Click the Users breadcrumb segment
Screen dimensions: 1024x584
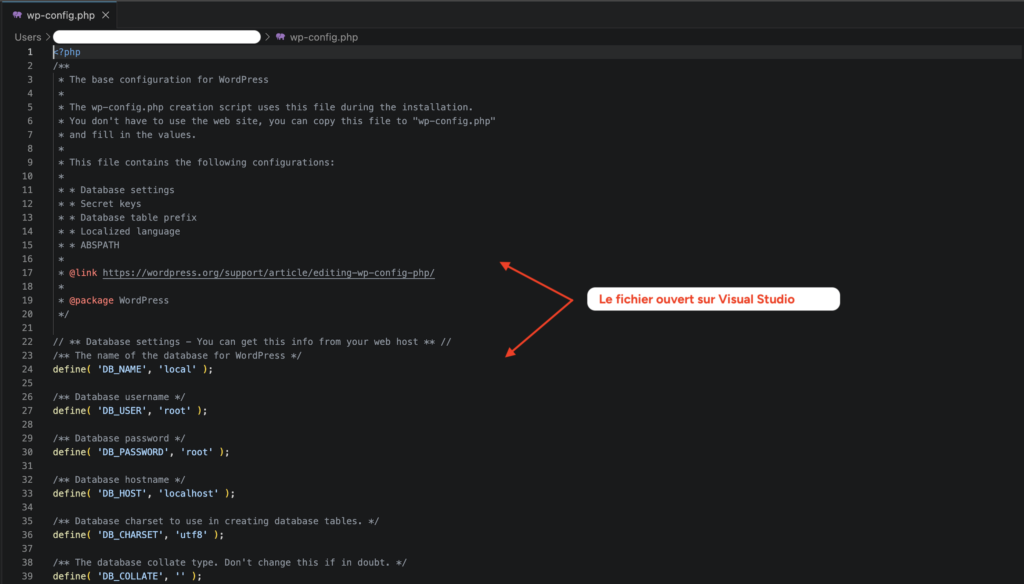click(27, 37)
